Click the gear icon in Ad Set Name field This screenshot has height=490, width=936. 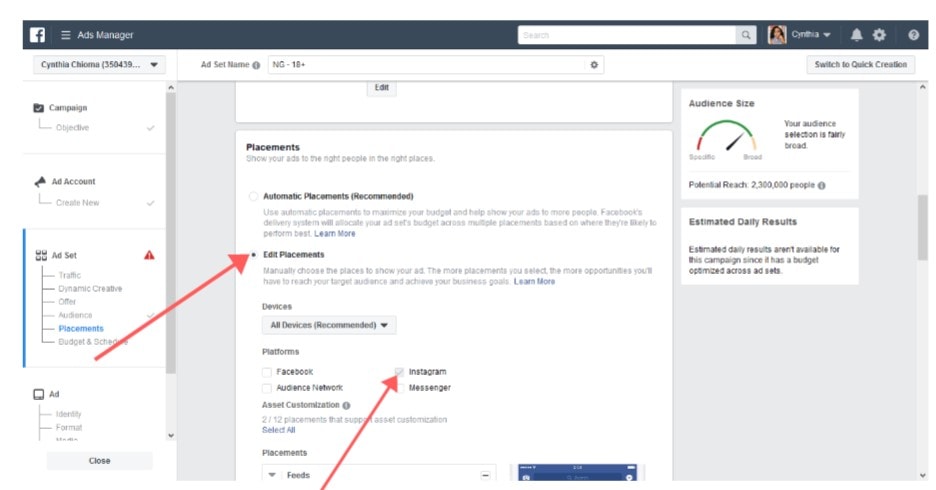coord(594,64)
